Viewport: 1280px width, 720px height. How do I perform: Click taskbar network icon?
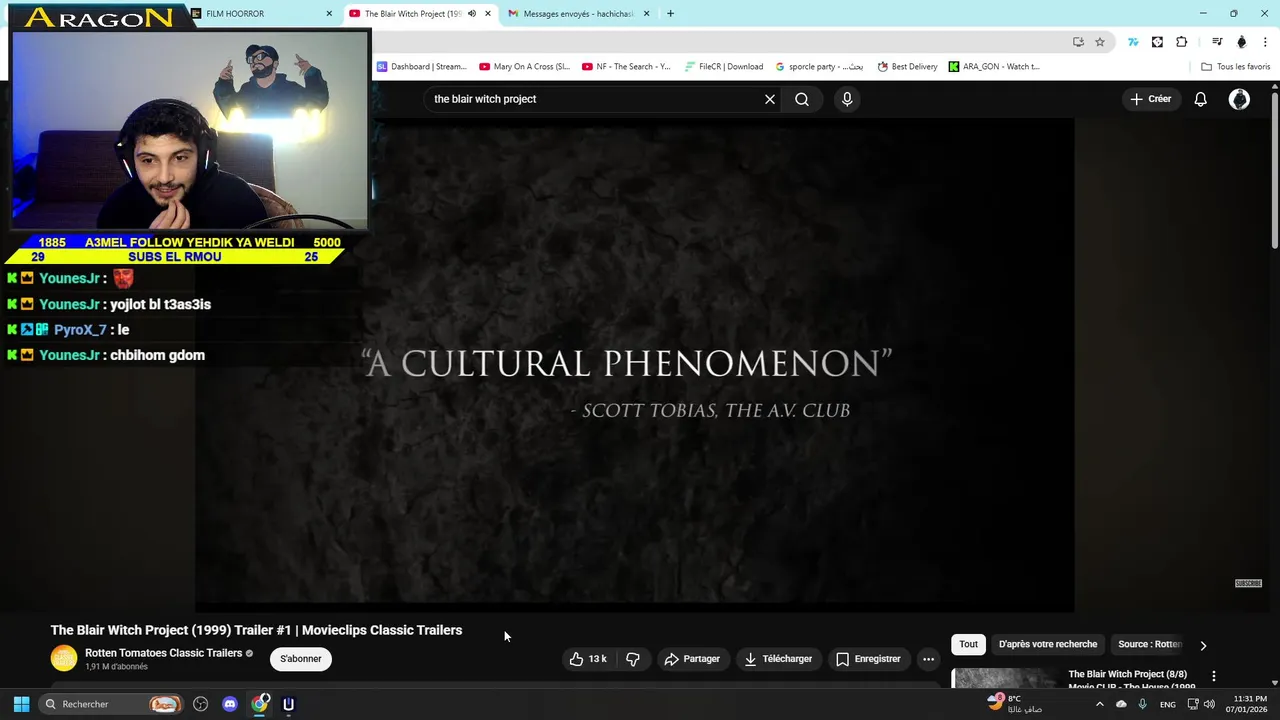click(x=1192, y=704)
